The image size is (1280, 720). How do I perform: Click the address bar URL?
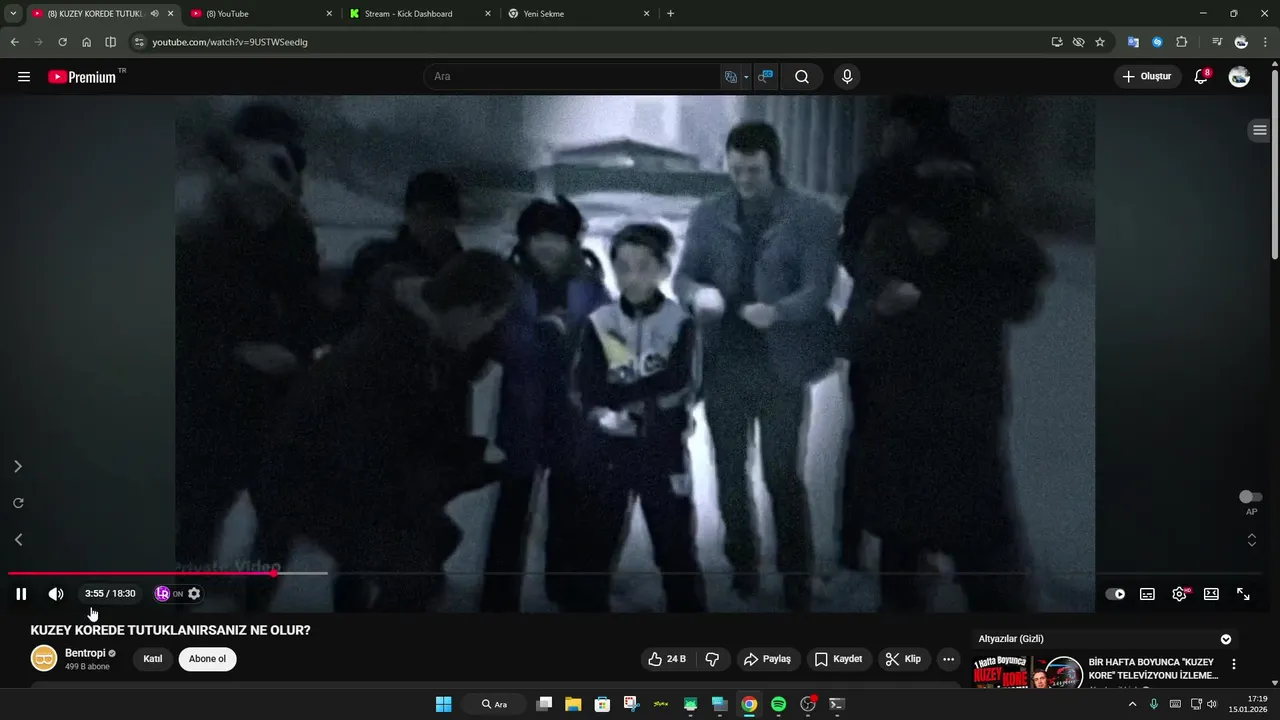[x=230, y=42]
